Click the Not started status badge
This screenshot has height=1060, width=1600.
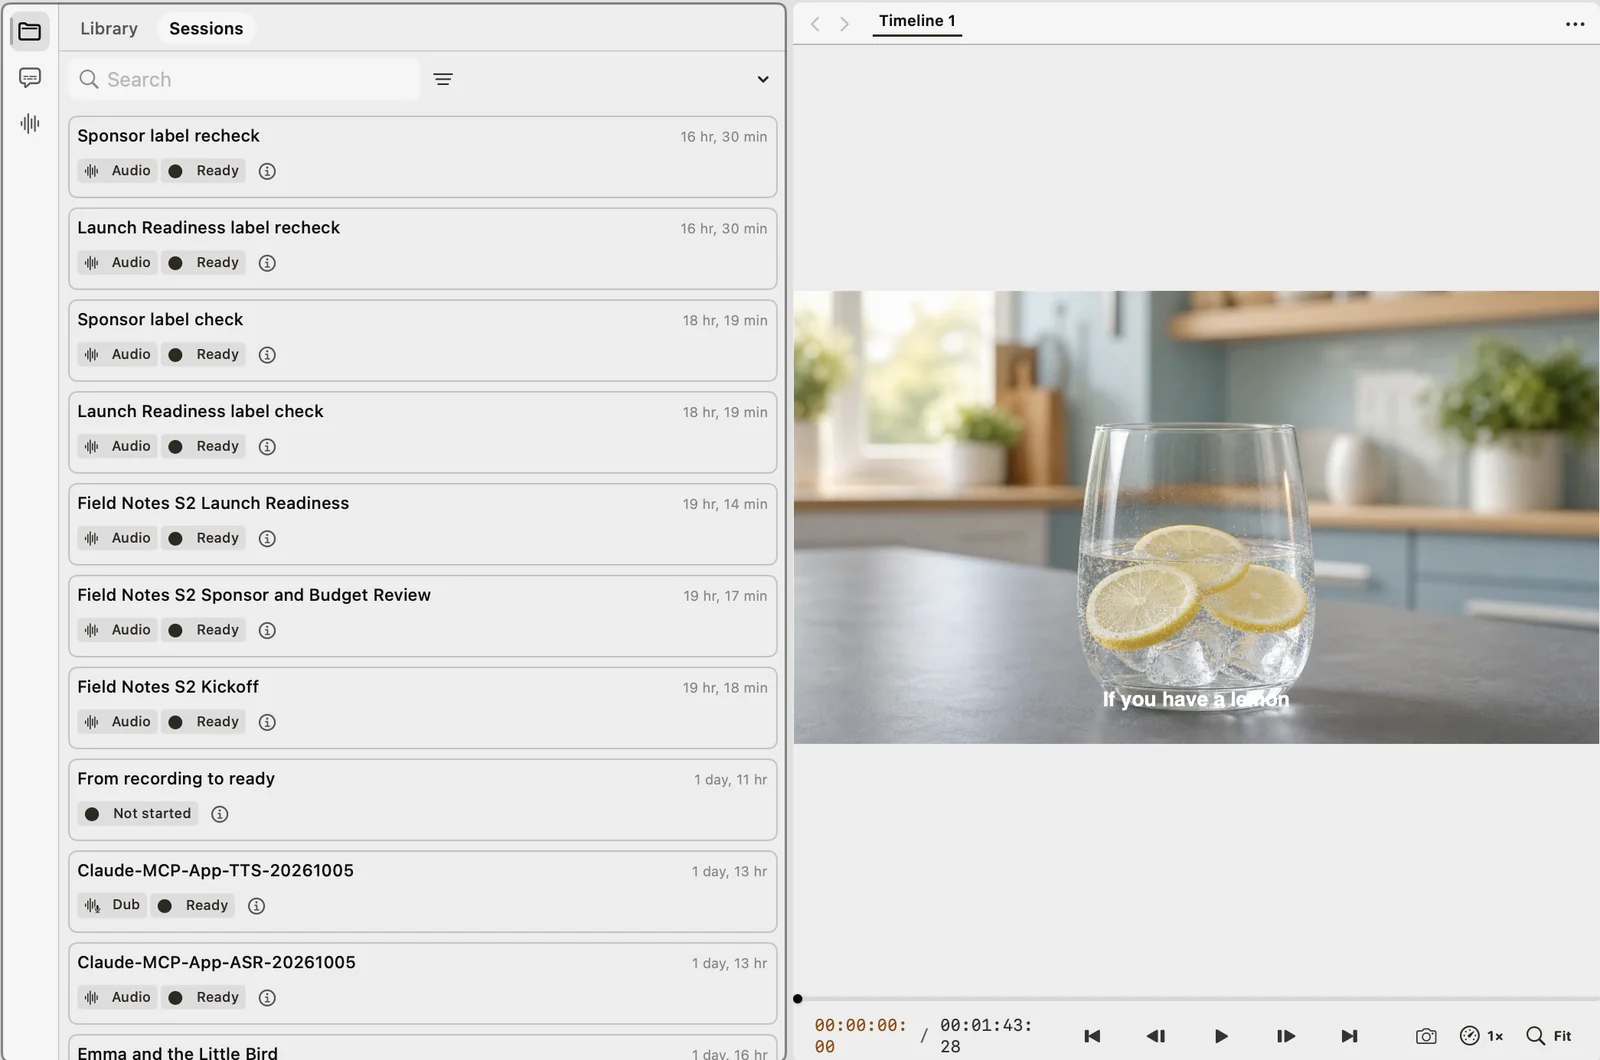(x=138, y=814)
